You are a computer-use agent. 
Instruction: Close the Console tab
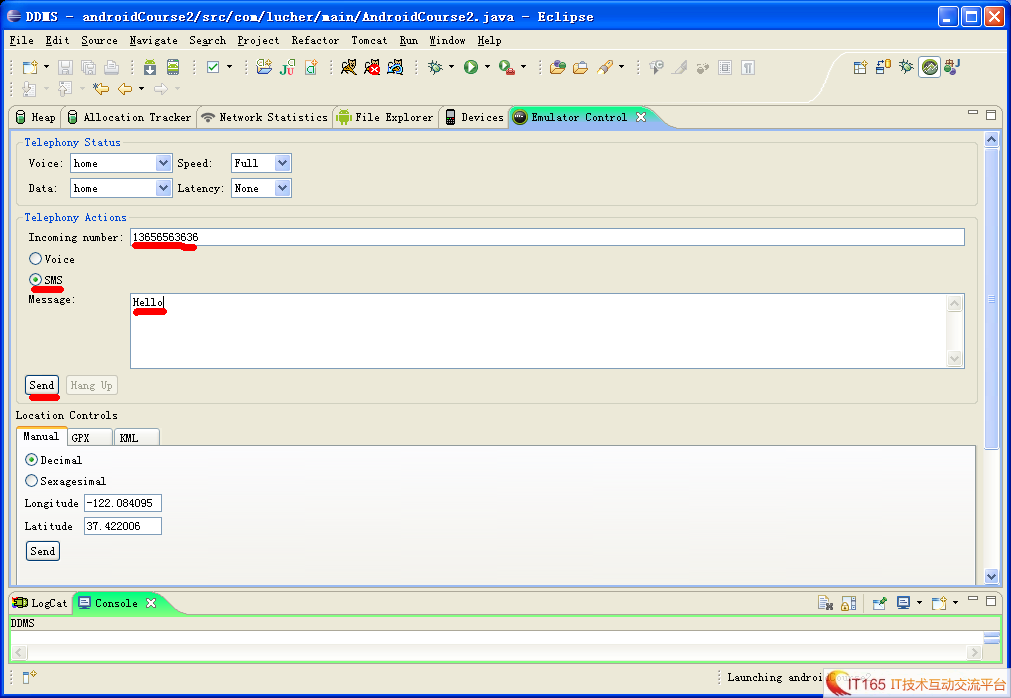pos(151,603)
